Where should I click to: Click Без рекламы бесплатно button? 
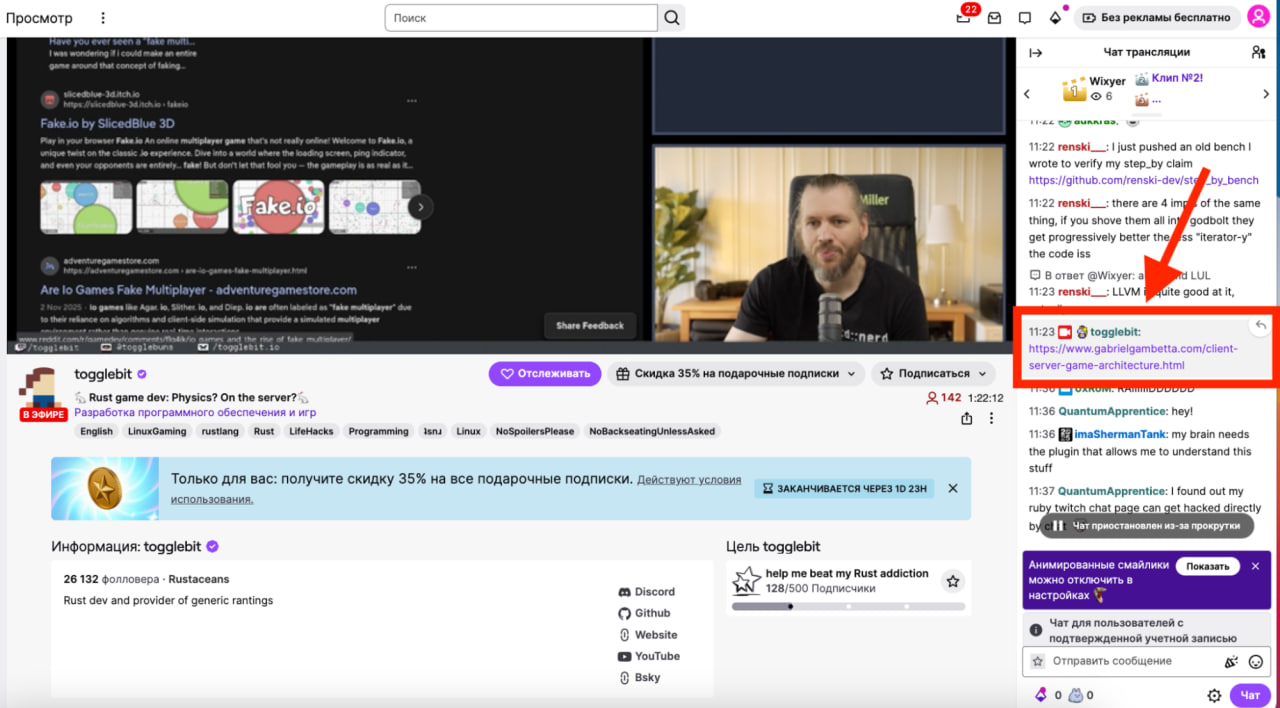click(1157, 18)
